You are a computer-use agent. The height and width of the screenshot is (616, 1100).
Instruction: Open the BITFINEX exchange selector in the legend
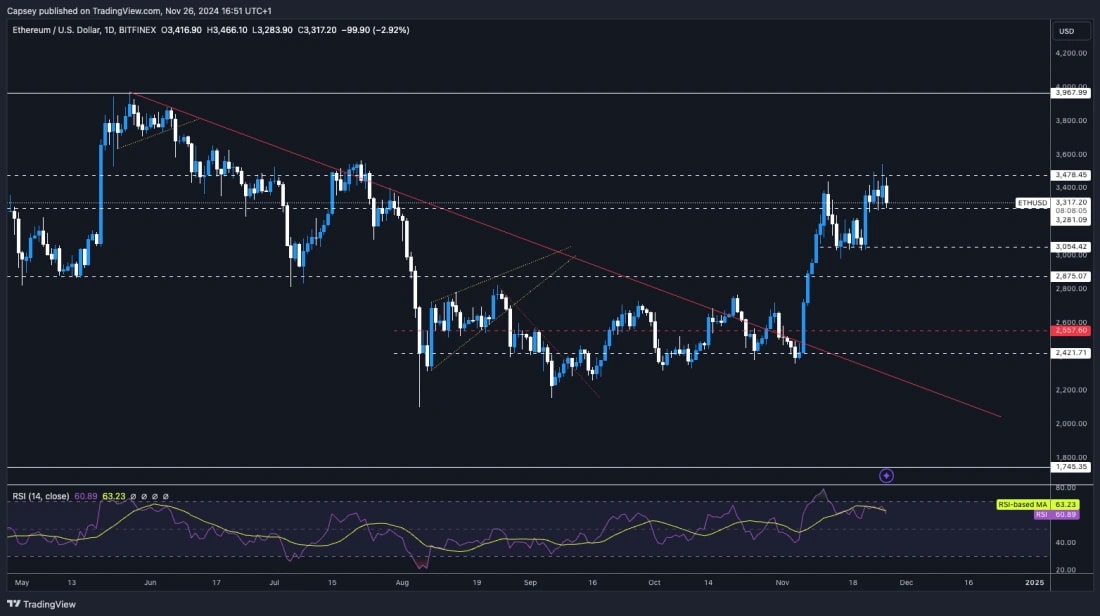point(135,30)
